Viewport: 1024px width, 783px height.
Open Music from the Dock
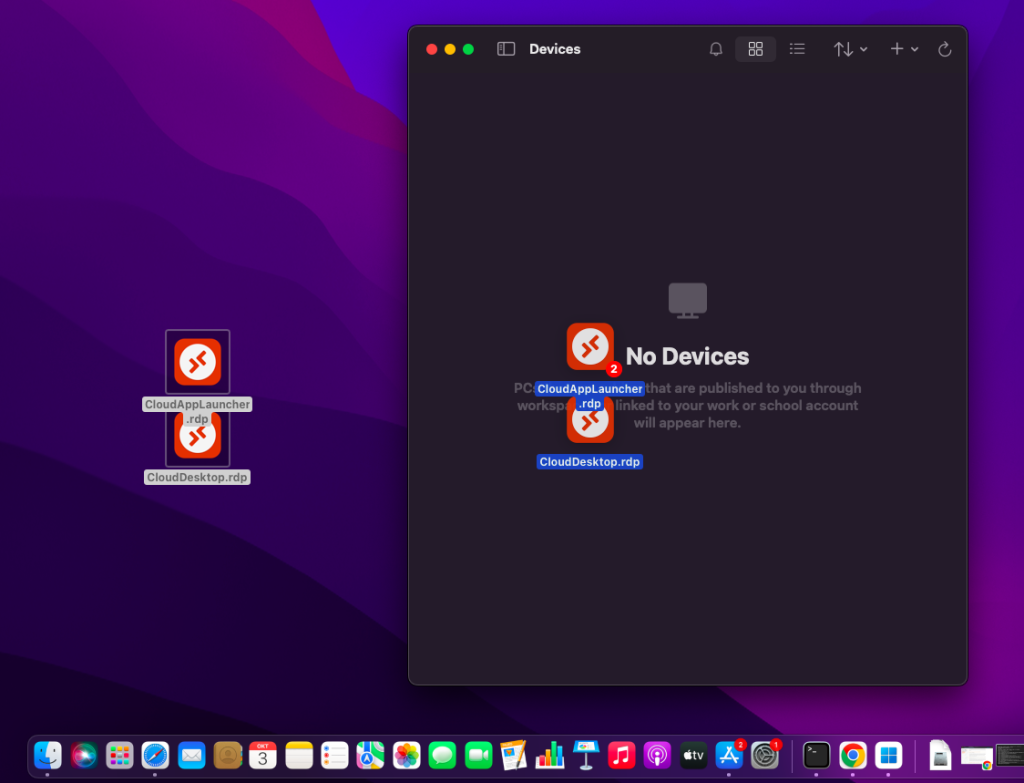click(621, 756)
